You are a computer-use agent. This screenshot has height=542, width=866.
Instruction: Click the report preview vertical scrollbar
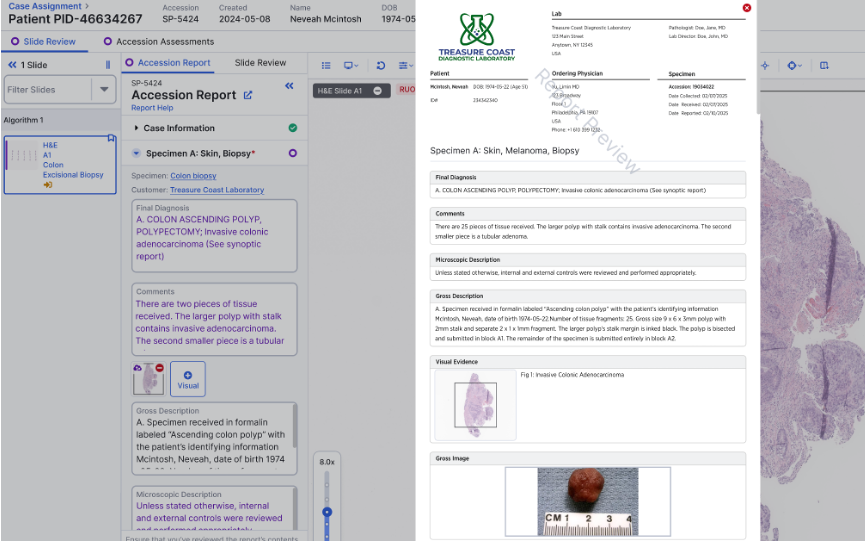click(758, 58)
